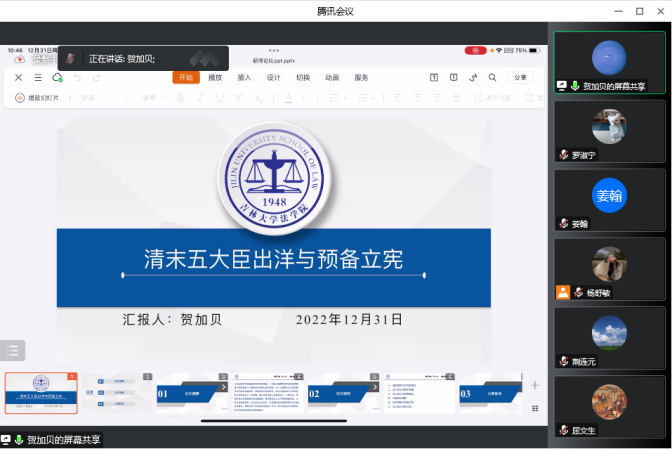Maximize the 腾讯会议 window

point(639,11)
